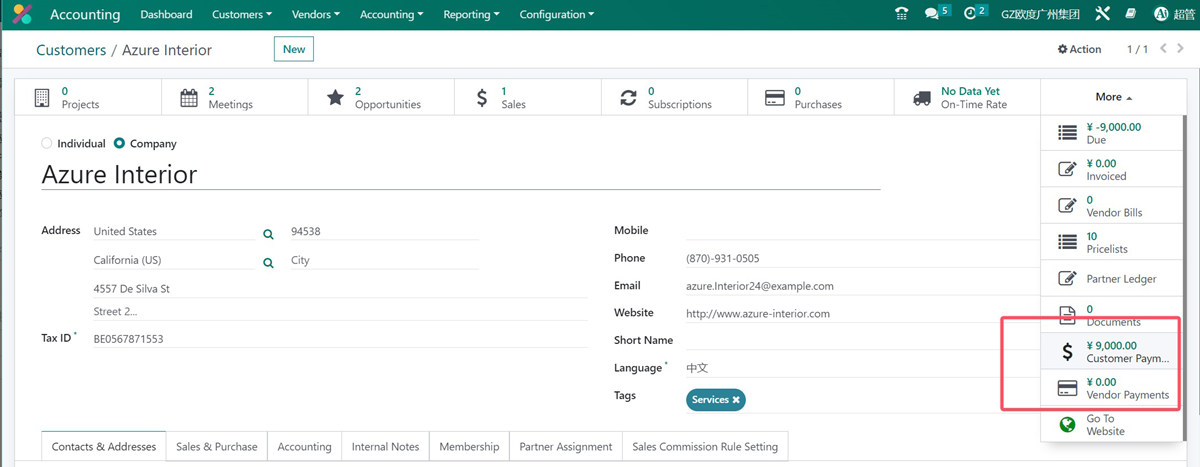Select the Company radio button
This screenshot has width=1200, height=467.
point(119,144)
